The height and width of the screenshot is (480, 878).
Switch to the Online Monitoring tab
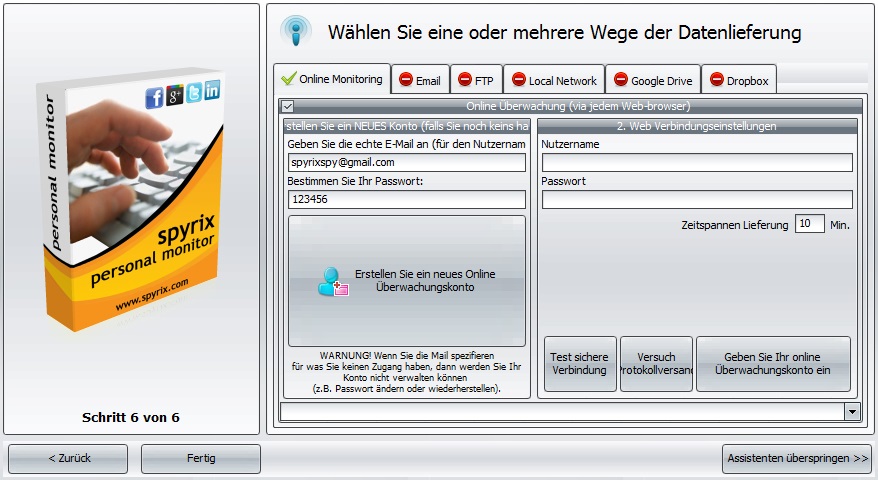pyautogui.click(x=333, y=78)
